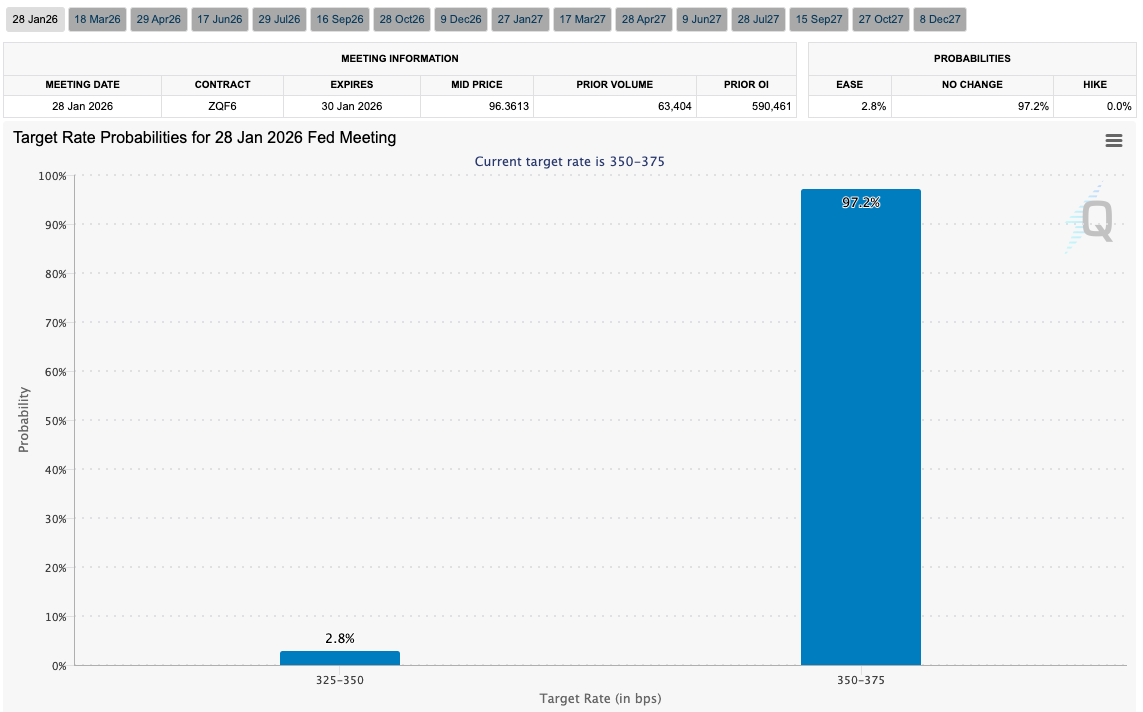
Task: Click the 97.2% bar for 350-375
Action: [x=860, y=430]
